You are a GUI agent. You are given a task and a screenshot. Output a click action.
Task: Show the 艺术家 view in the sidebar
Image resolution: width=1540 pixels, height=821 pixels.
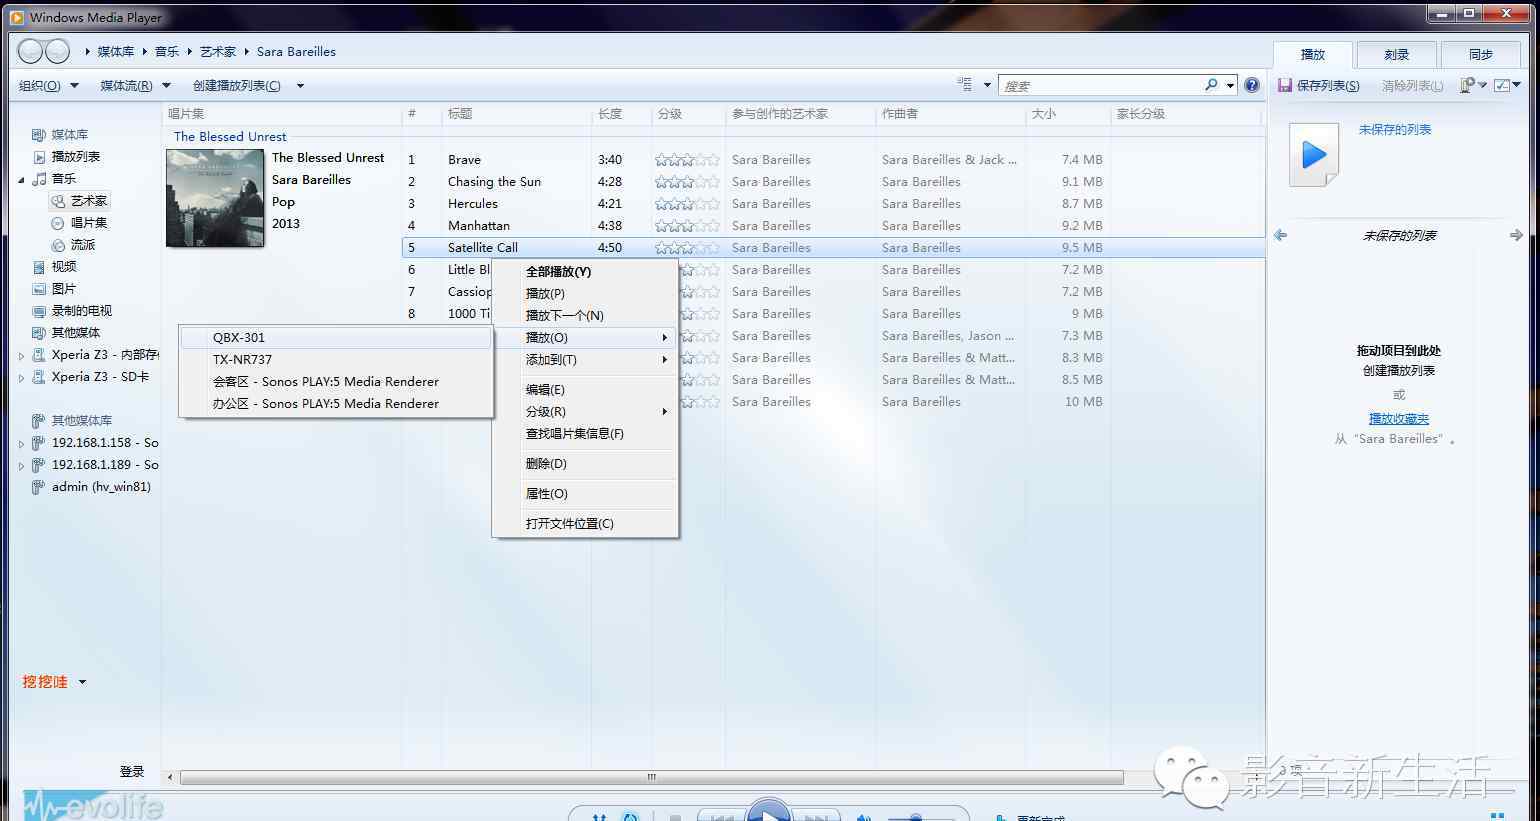pos(79,200)
